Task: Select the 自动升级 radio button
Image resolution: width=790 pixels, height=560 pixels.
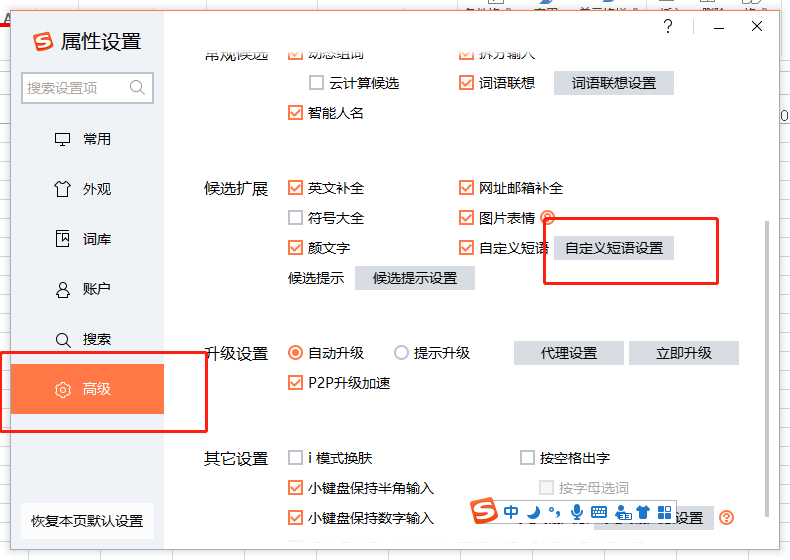Action: click(295, 353)
